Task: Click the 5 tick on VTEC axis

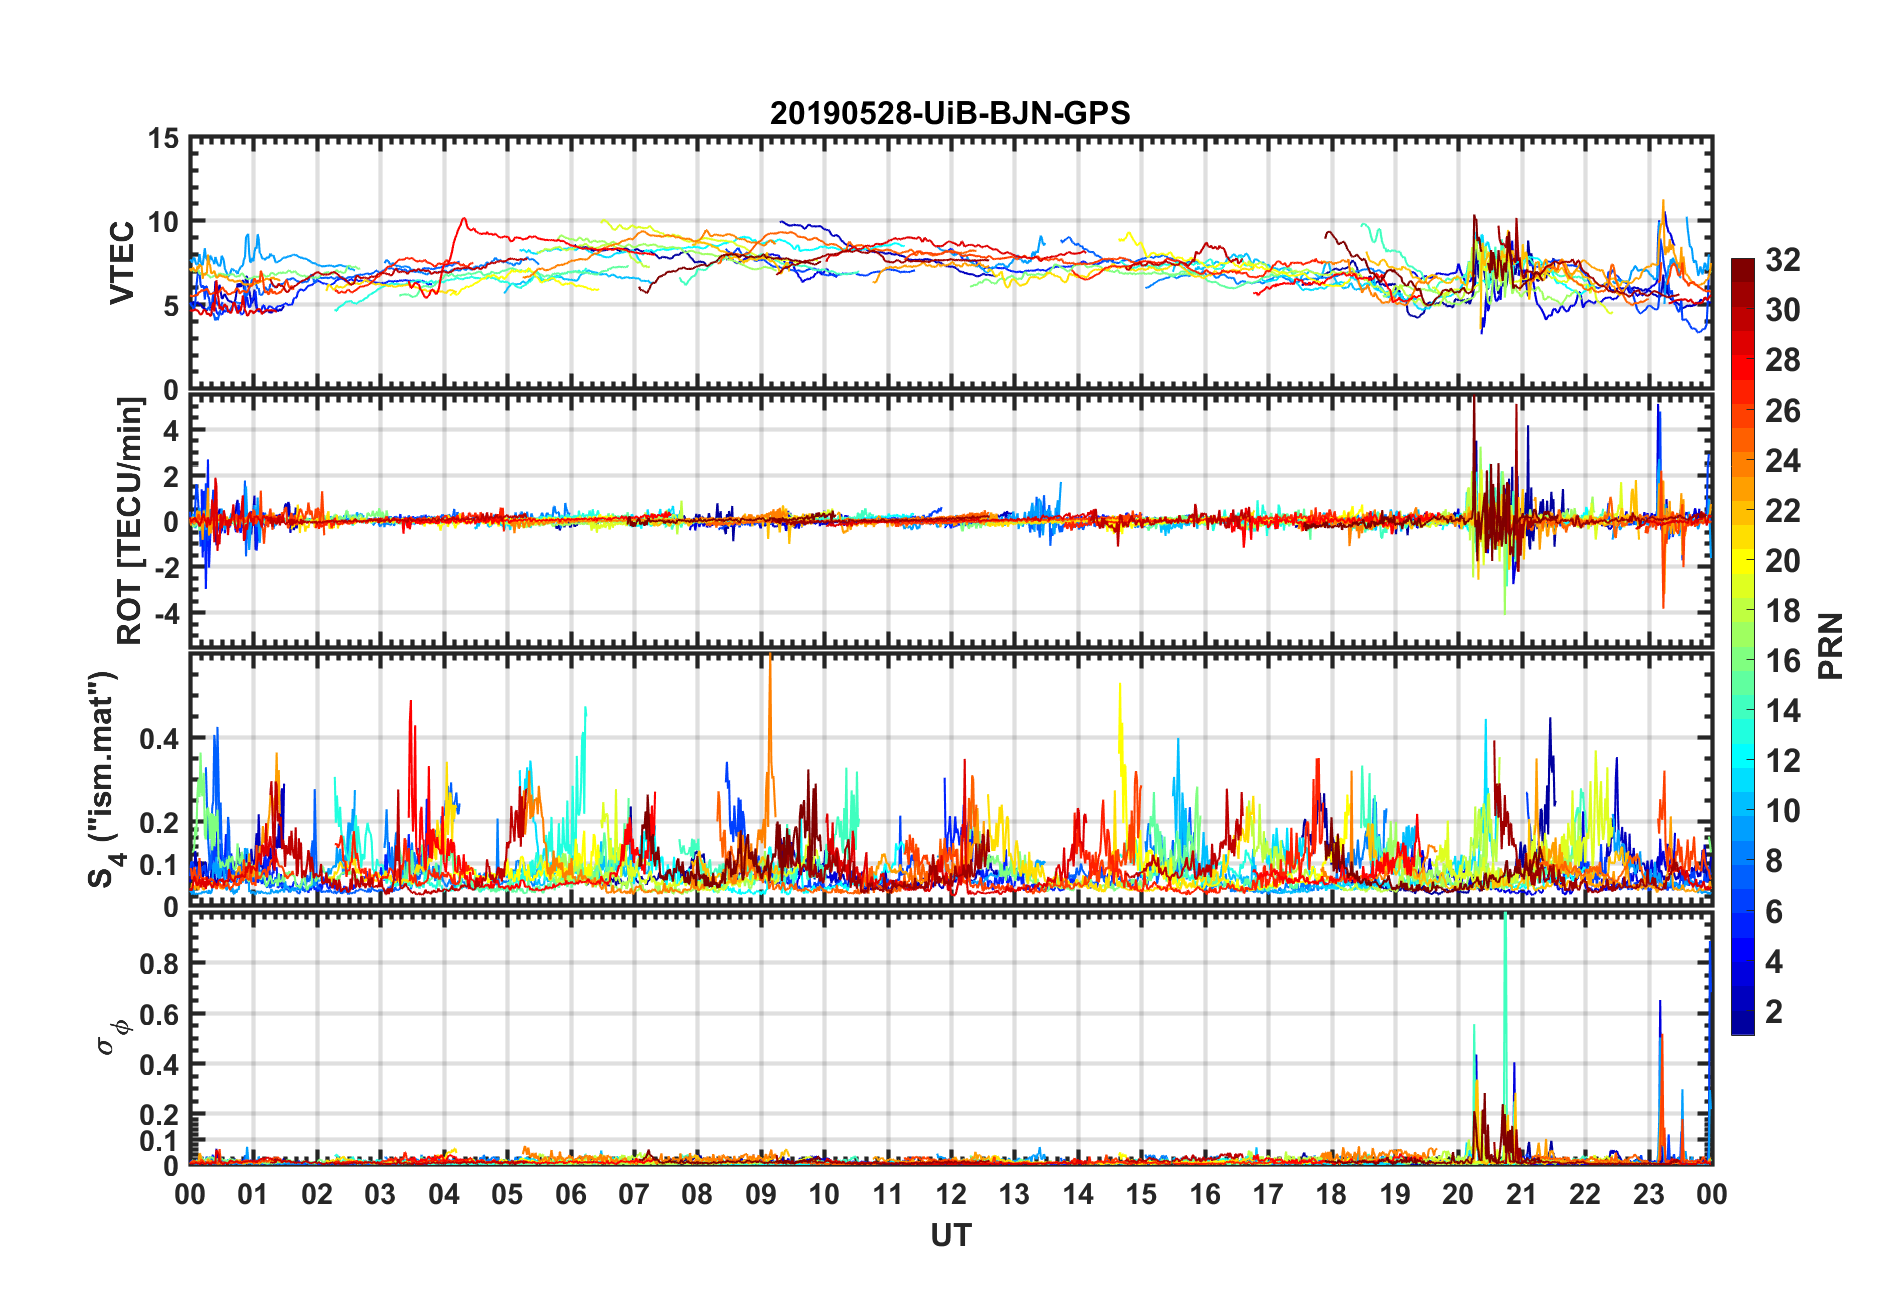Action: [172, 306]
